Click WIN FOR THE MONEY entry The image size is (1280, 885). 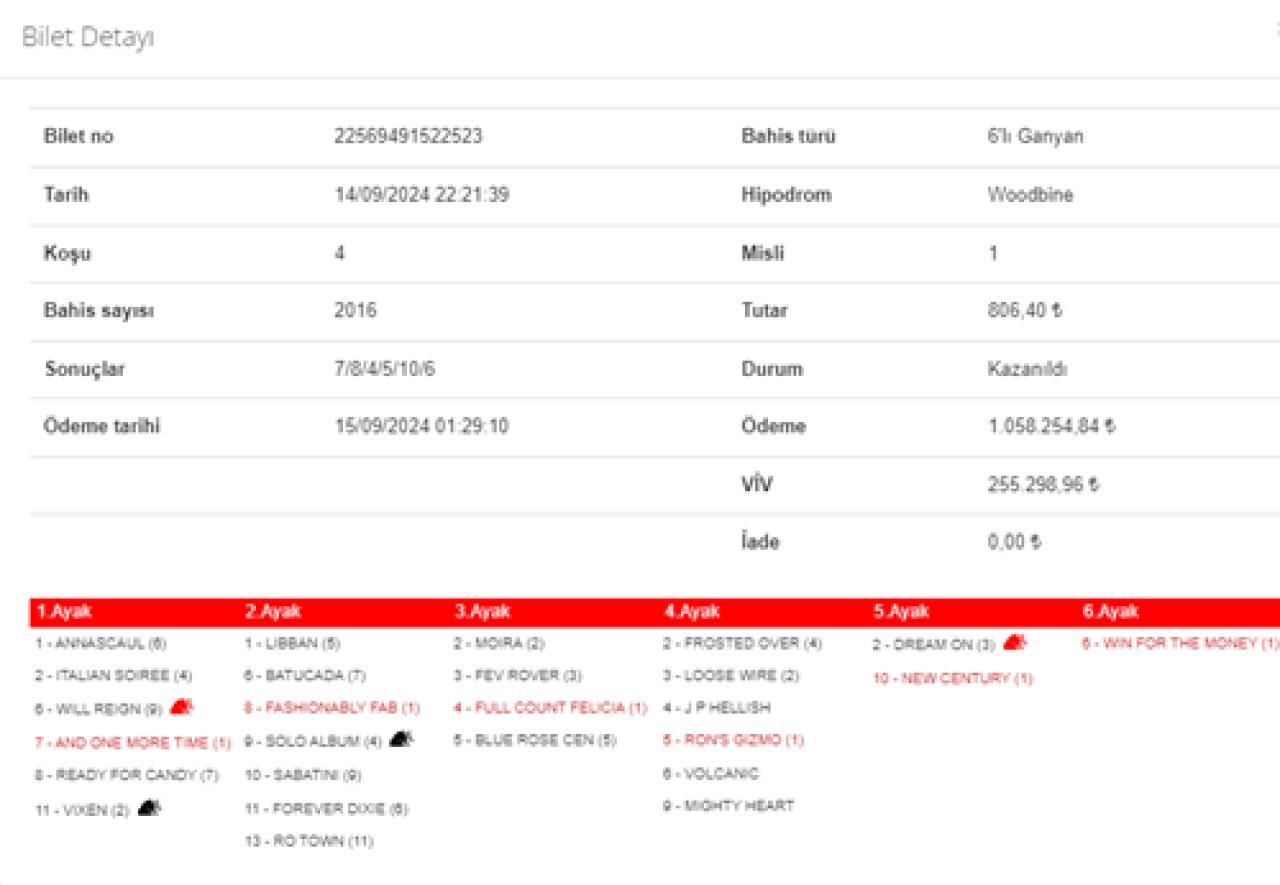click(x=1180, y=644)
